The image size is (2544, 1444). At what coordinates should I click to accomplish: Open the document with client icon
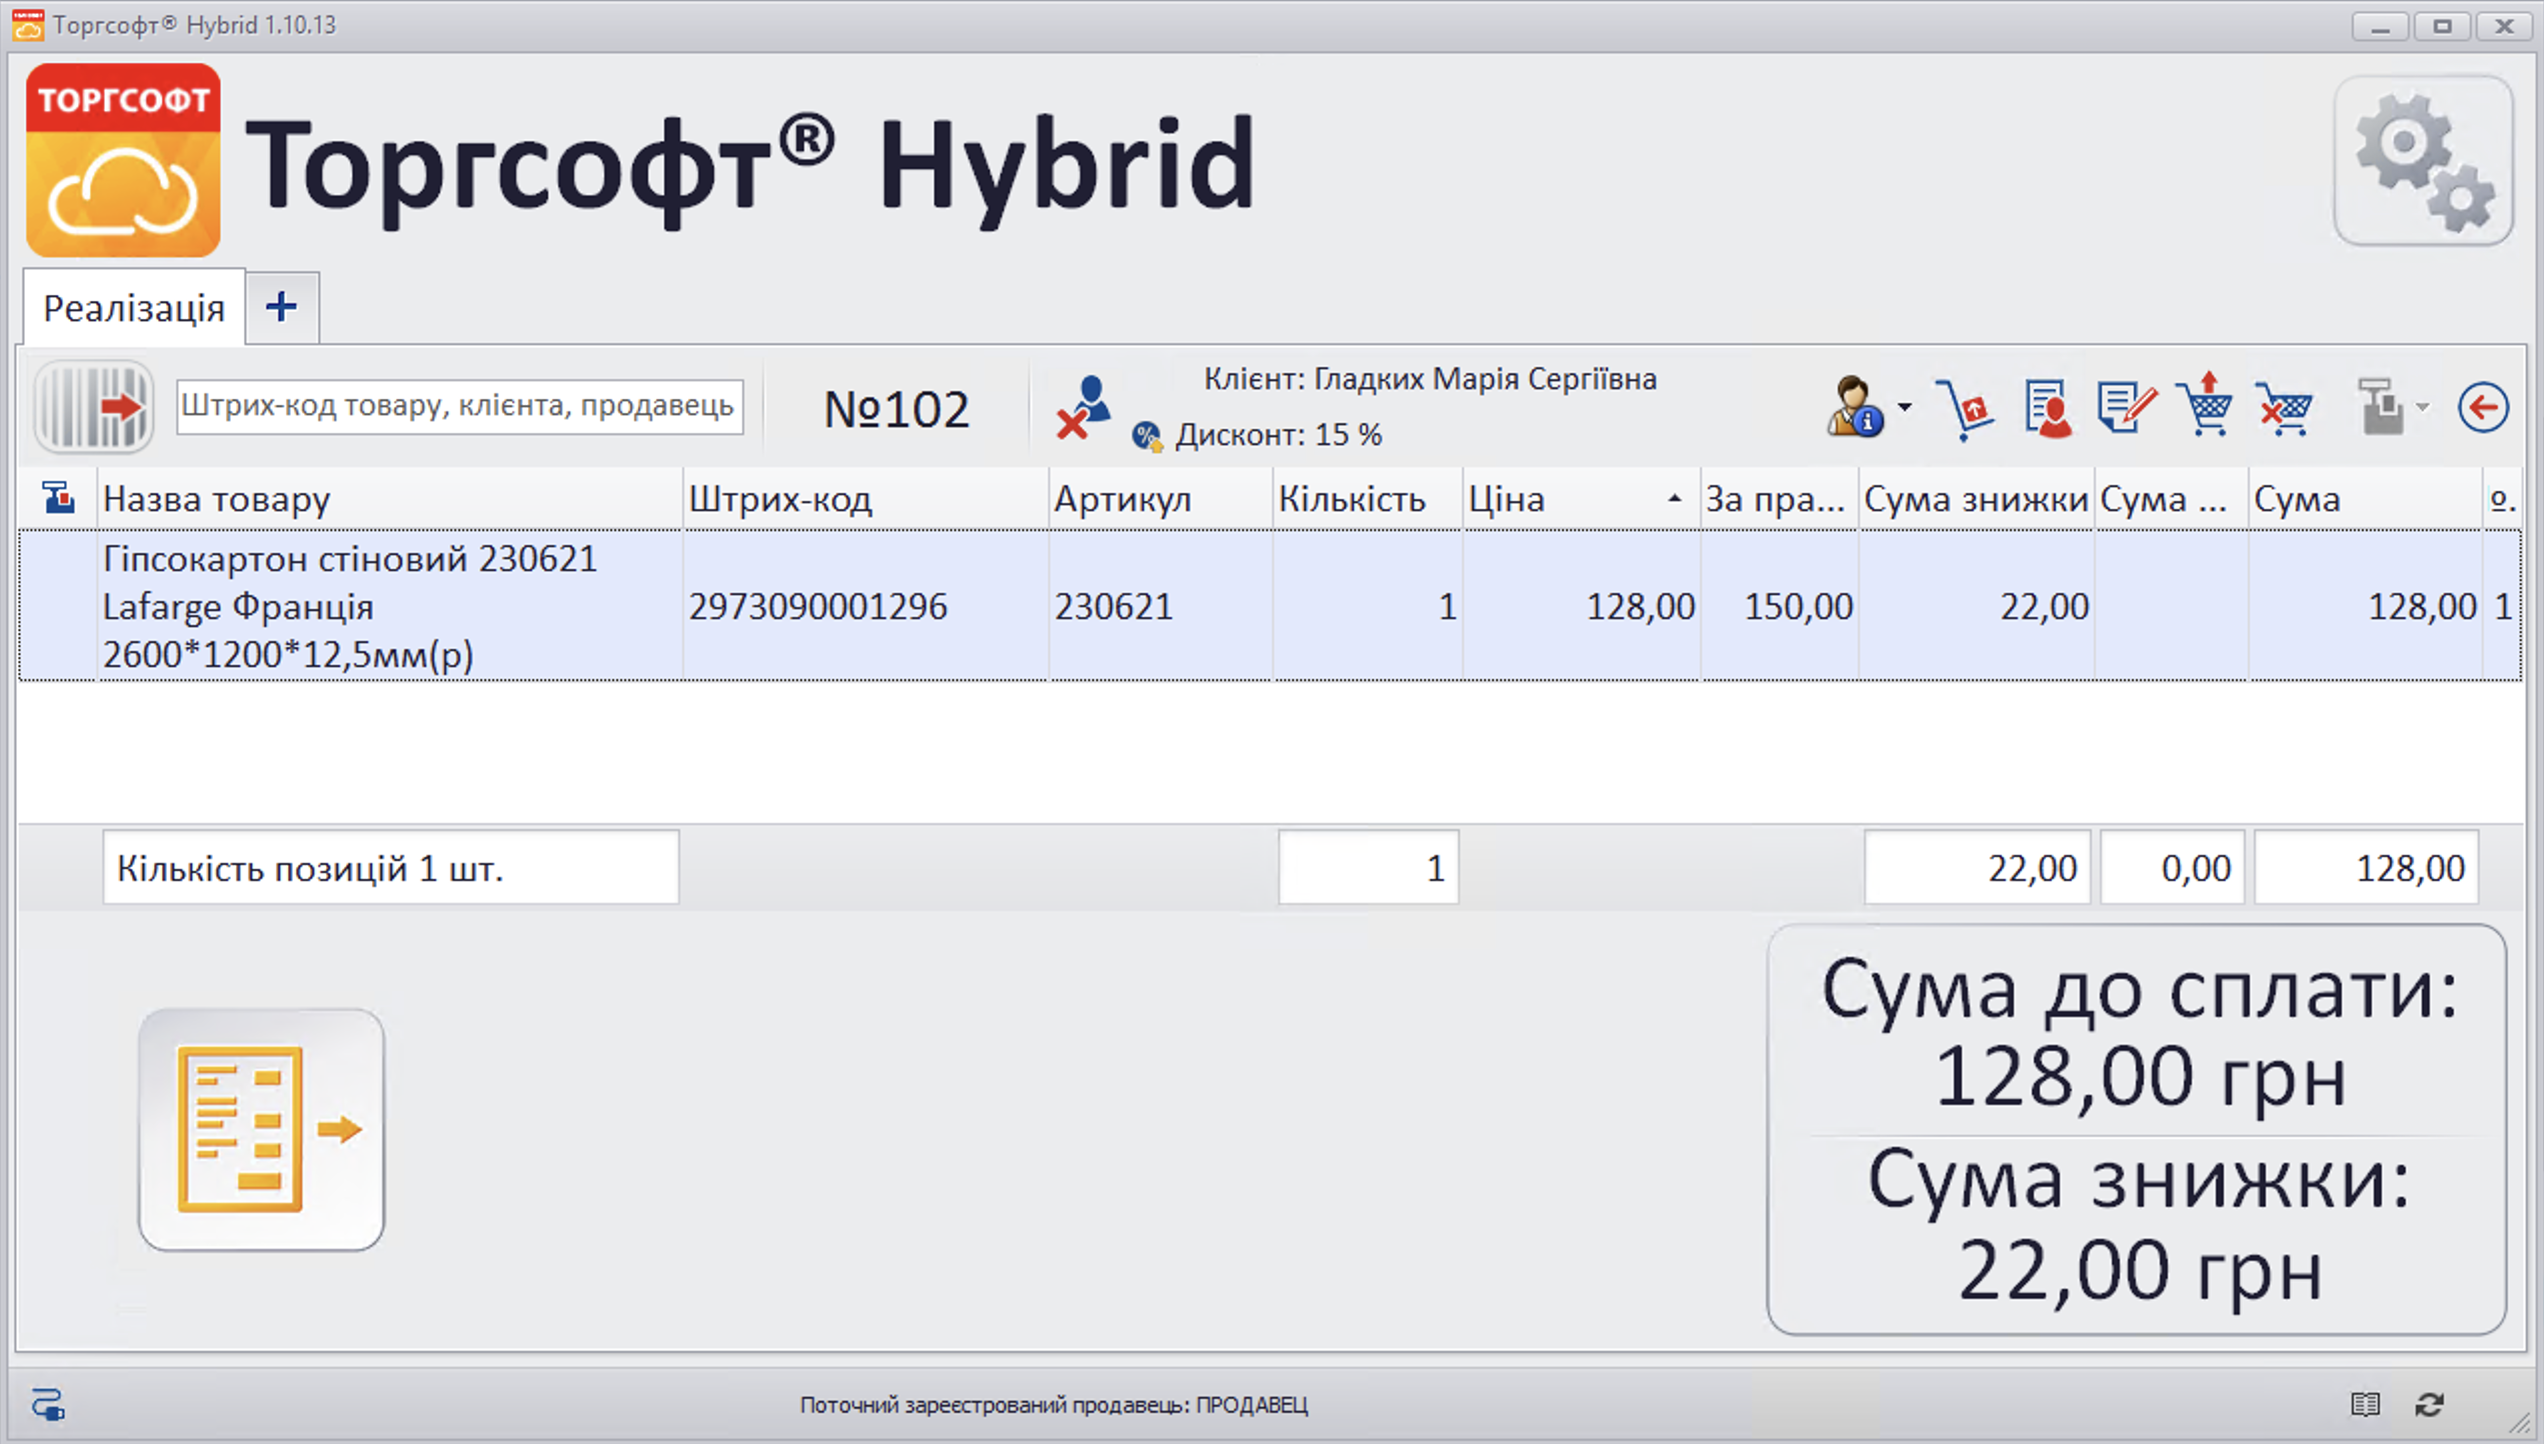[x=2046, y=408]
